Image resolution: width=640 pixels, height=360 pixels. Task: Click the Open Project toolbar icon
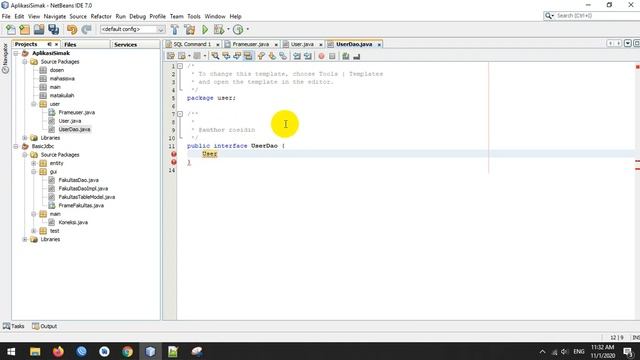39,29
